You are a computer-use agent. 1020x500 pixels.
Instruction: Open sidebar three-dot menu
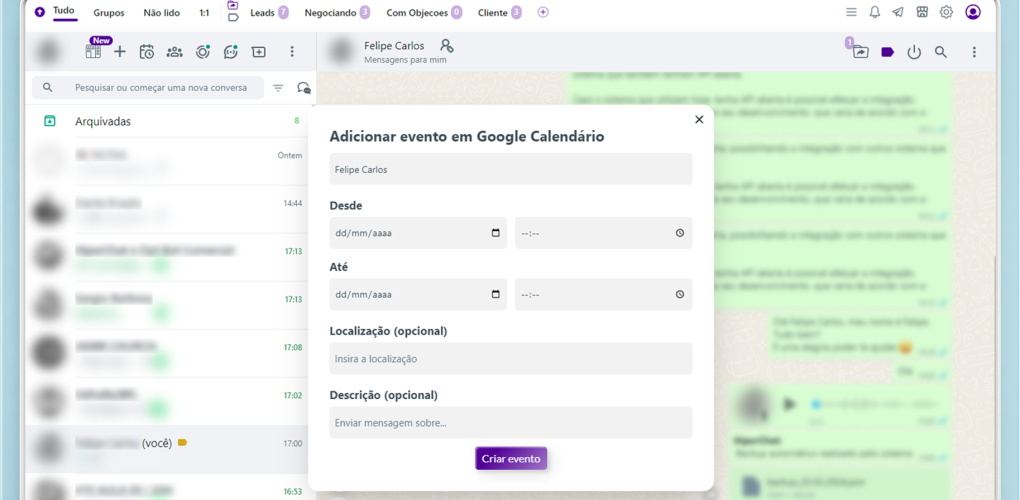tap(292, 52)
